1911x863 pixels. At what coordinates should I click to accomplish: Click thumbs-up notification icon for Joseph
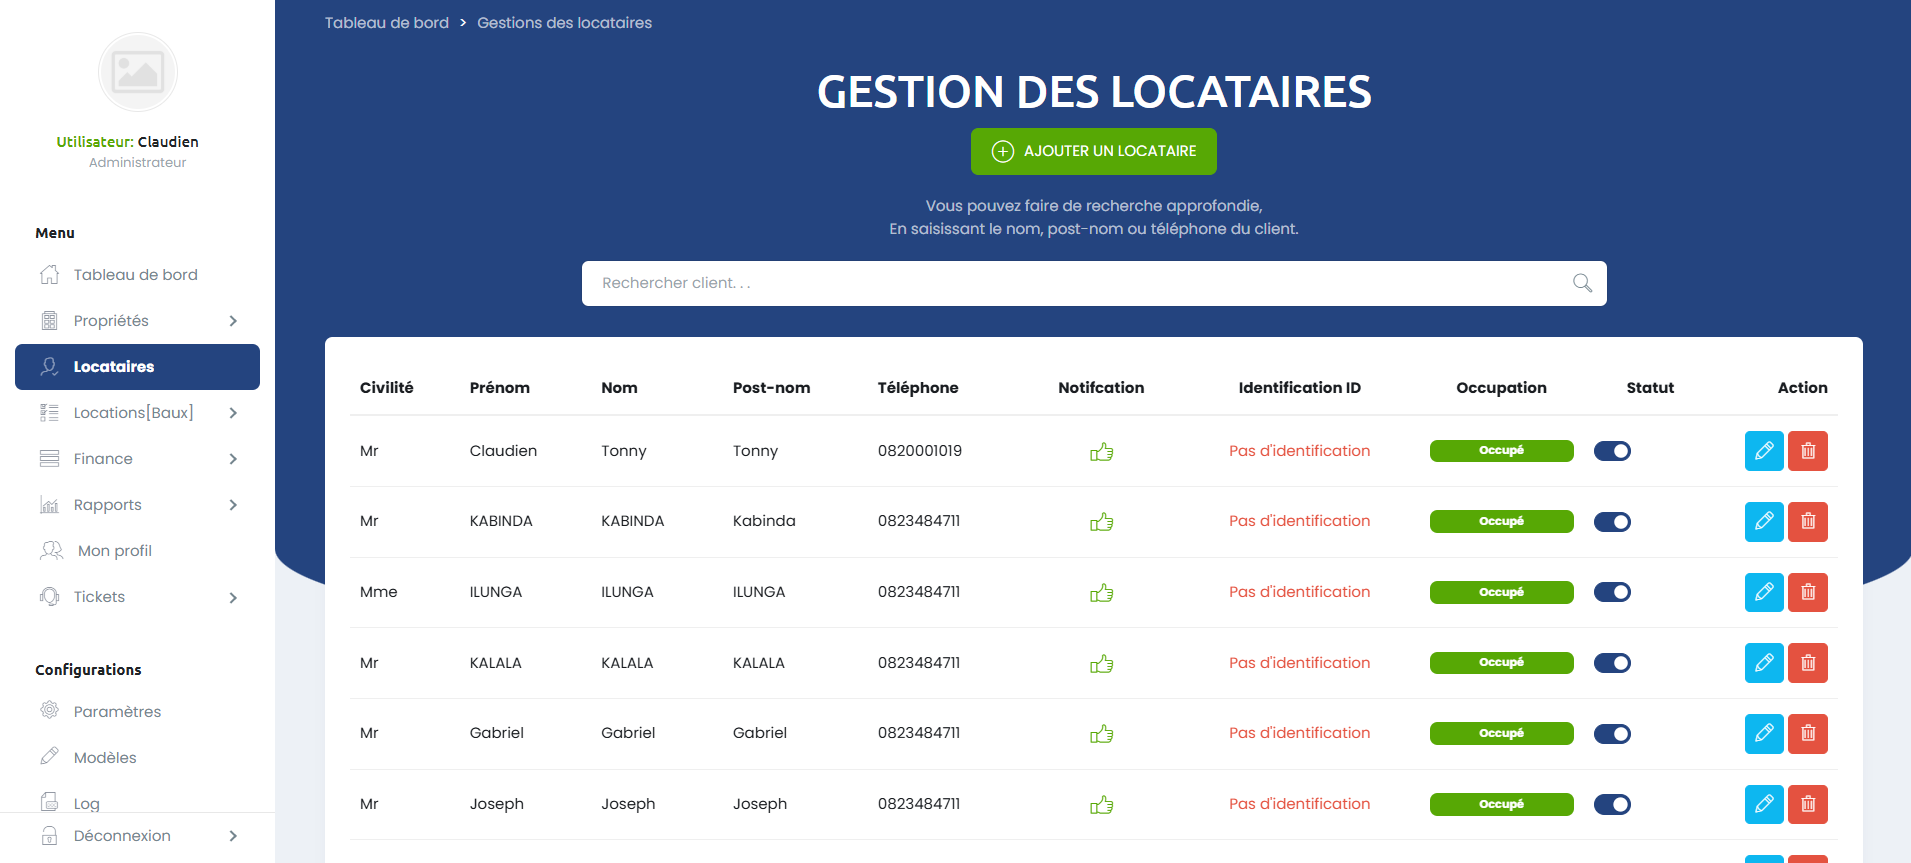[x=1101, y=805]
